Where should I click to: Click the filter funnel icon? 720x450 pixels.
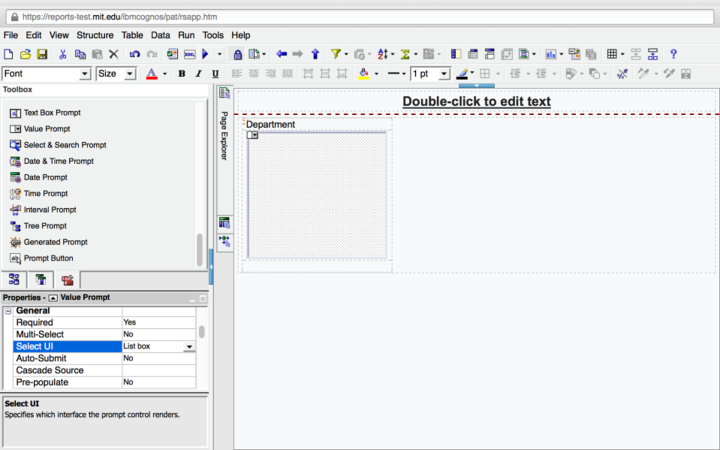pyautogui.click(x=336, y=54)
